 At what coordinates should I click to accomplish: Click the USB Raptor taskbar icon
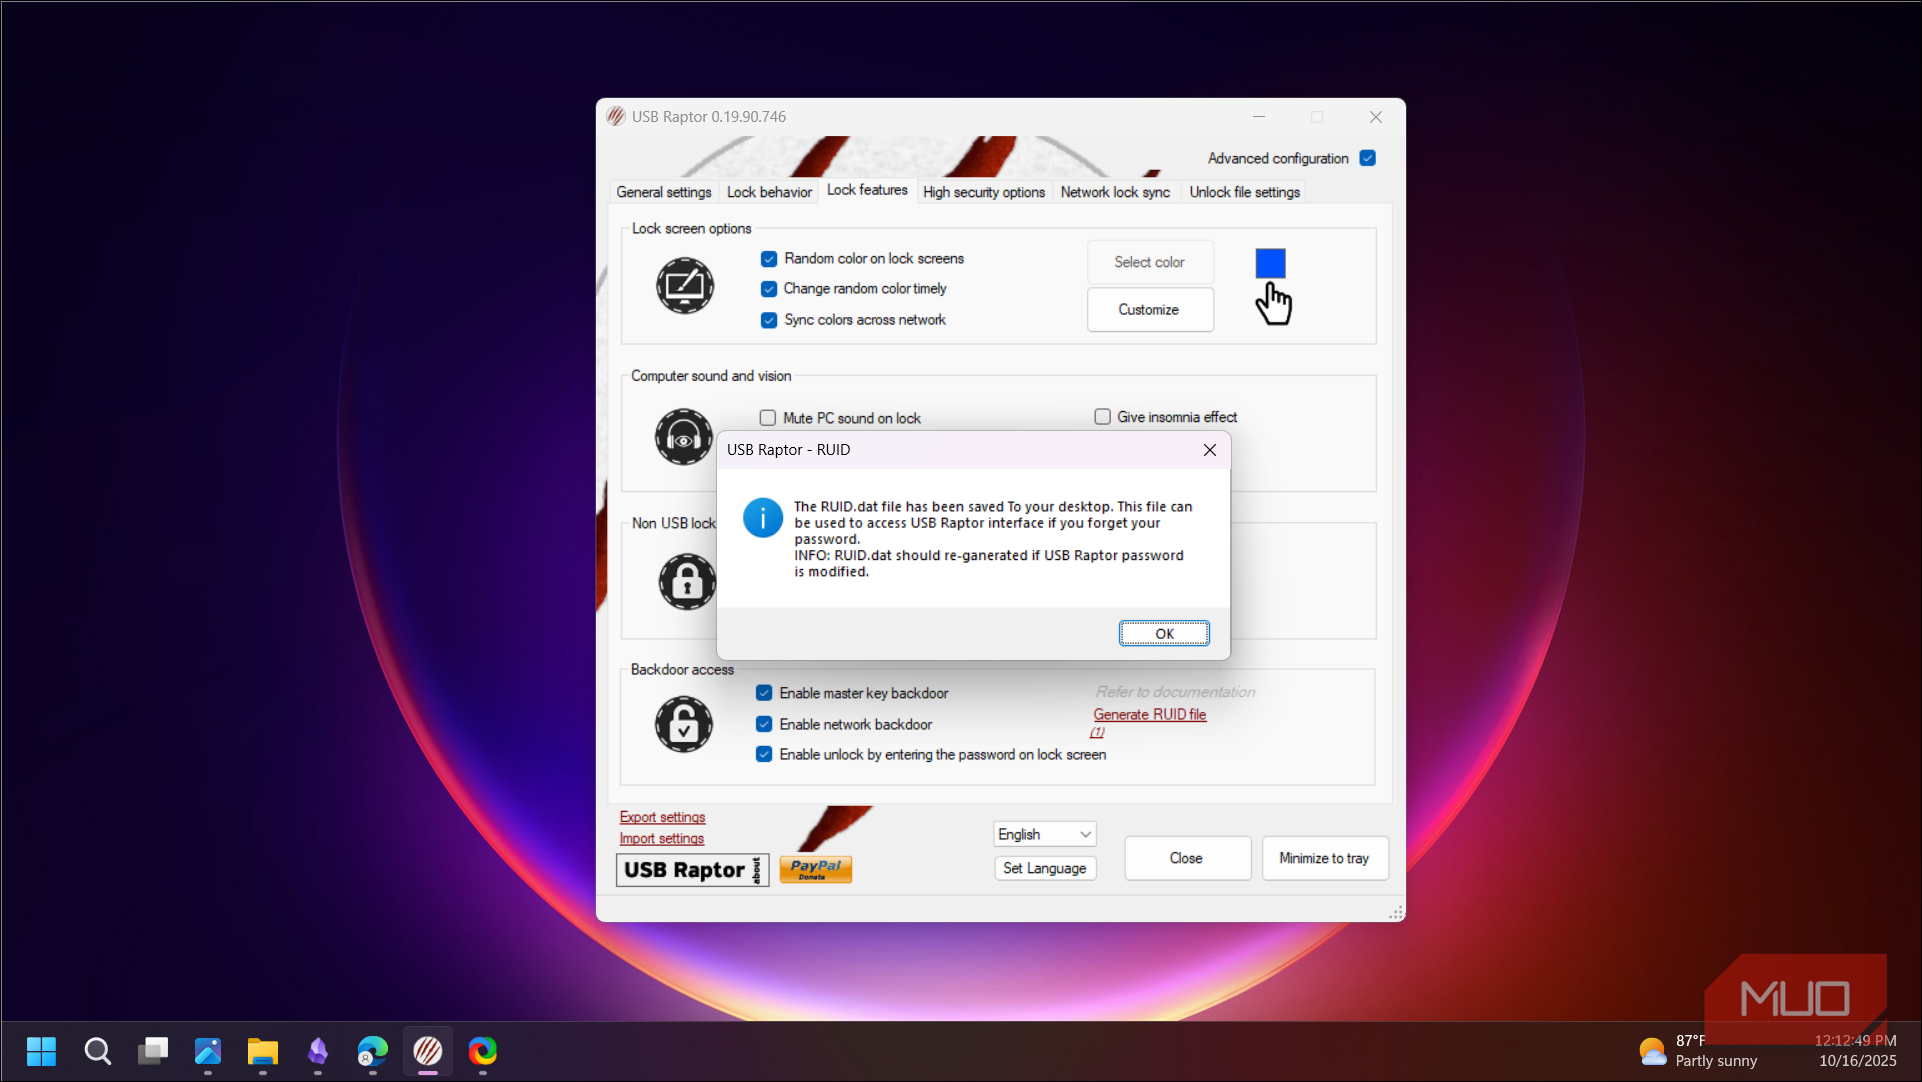[428, 1051]
